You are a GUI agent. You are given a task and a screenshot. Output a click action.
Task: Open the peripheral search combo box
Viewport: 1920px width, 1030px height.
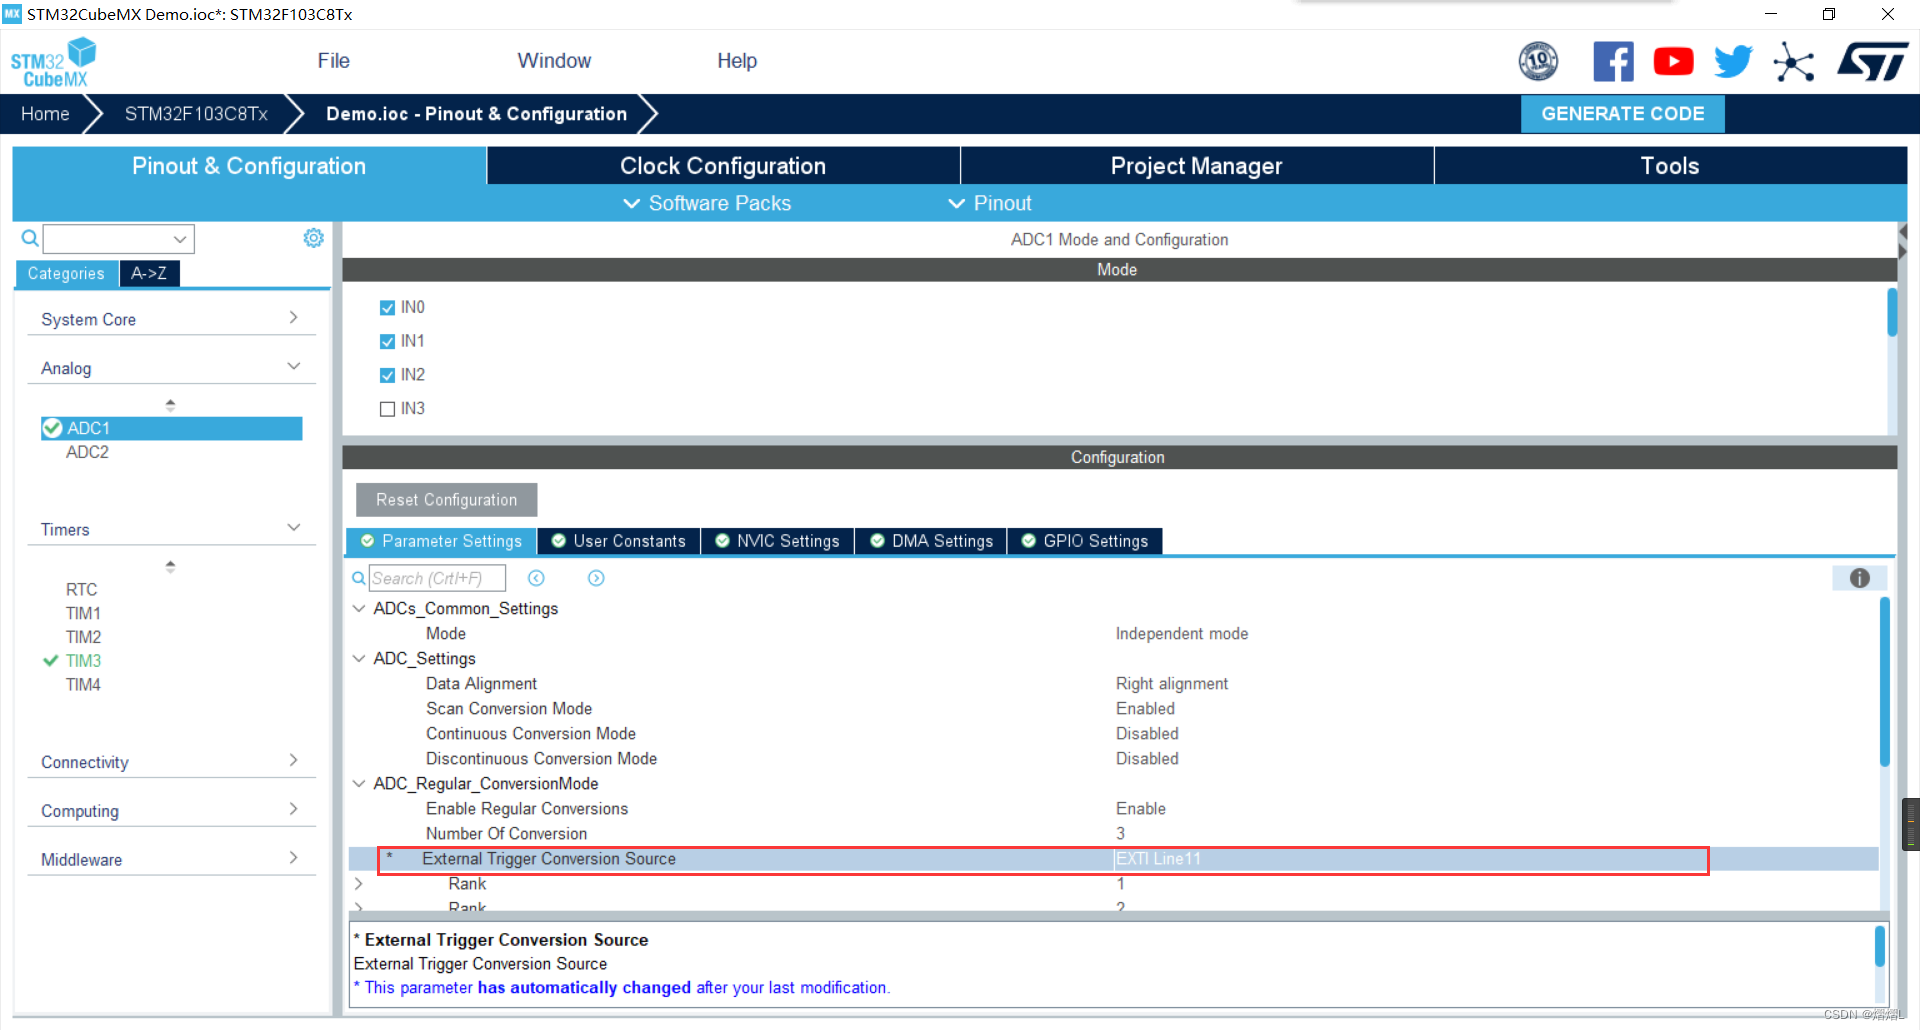pos(118,239)
